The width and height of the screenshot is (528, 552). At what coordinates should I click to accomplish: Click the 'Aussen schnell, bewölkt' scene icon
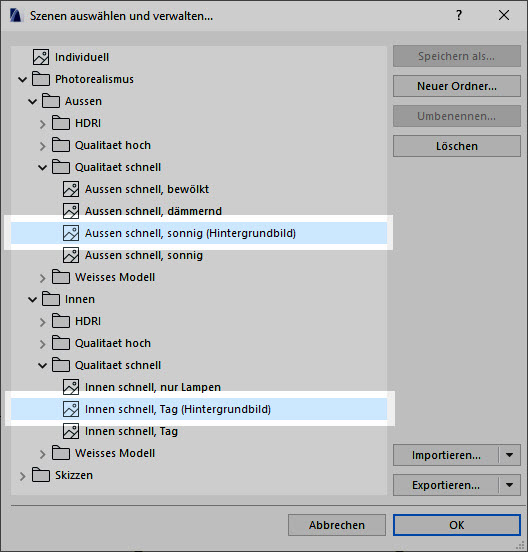(71, 189)
